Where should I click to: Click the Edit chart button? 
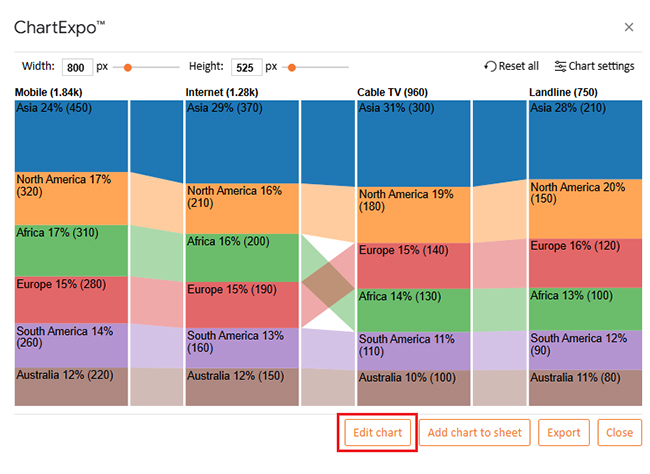[377, 432]
